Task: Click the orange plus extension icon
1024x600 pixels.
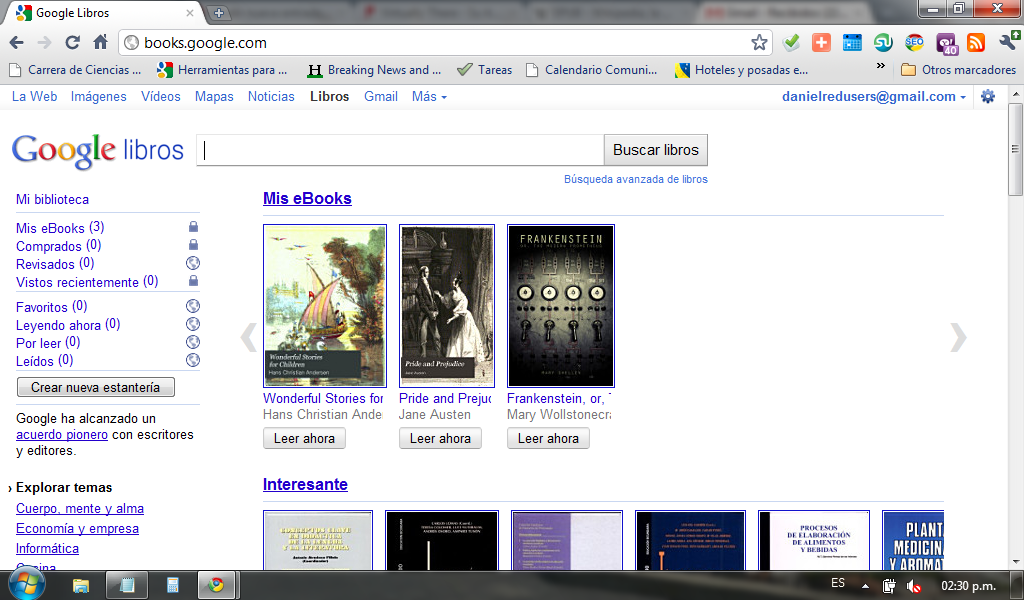Action: tap(822, 43)
